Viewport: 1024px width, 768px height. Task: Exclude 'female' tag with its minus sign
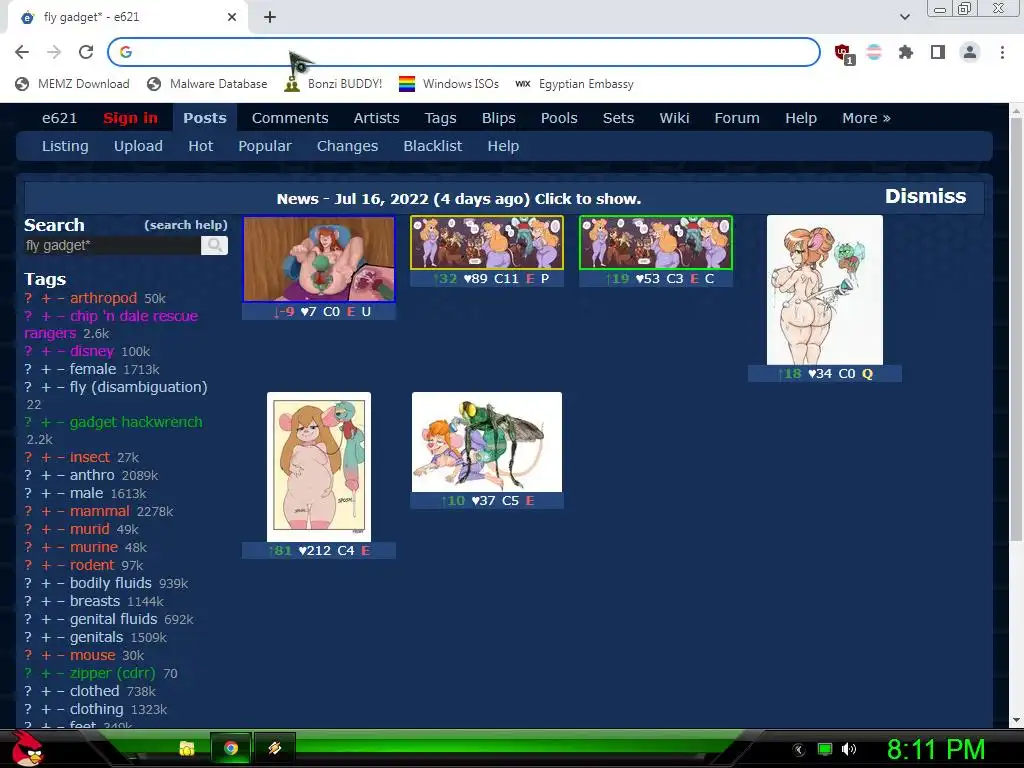[60, 370]
